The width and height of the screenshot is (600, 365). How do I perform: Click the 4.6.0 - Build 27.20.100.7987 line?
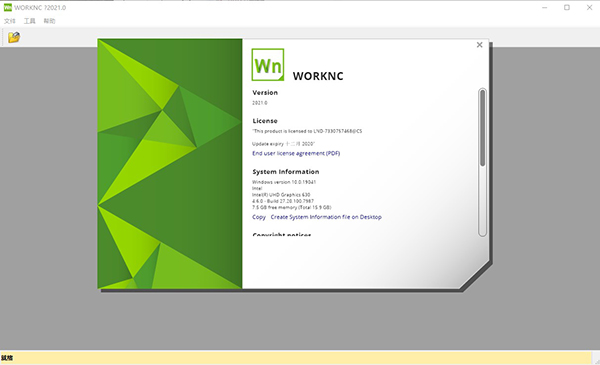(x=283, y=201)
